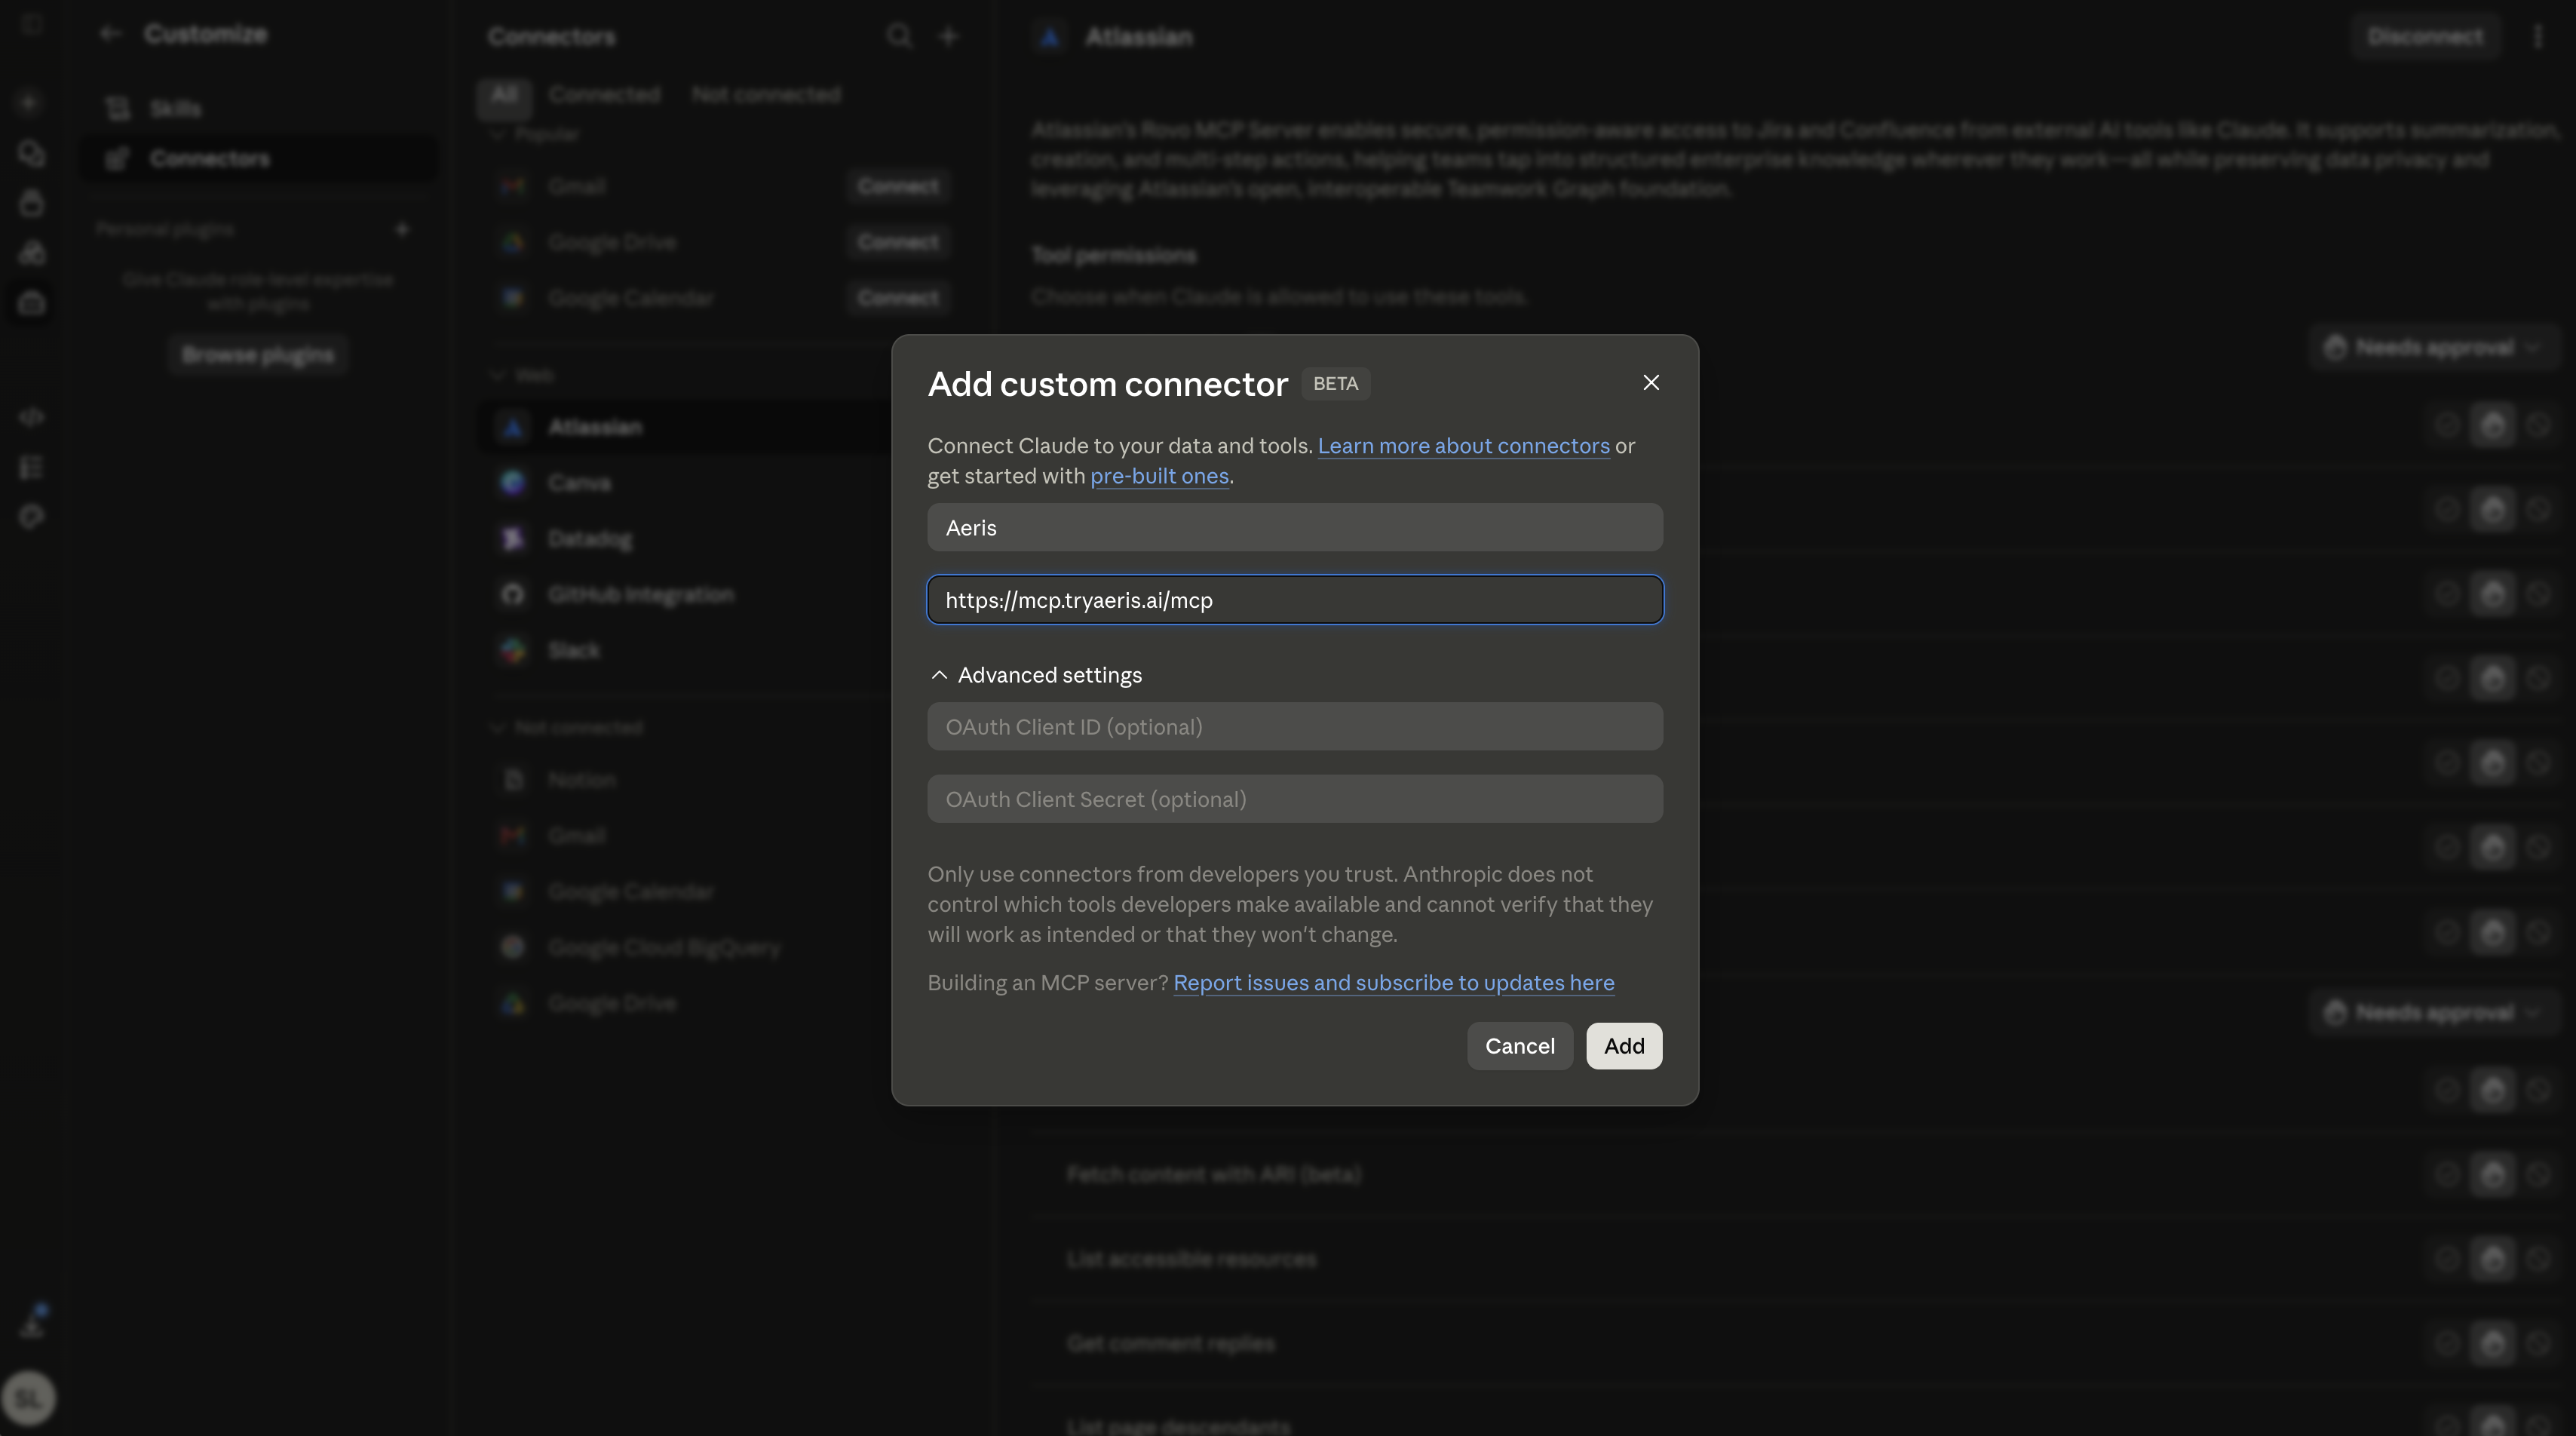The image size is (2576, 1436).
Task: Collapse the Not connected group
Action: (x=567, y=727)
